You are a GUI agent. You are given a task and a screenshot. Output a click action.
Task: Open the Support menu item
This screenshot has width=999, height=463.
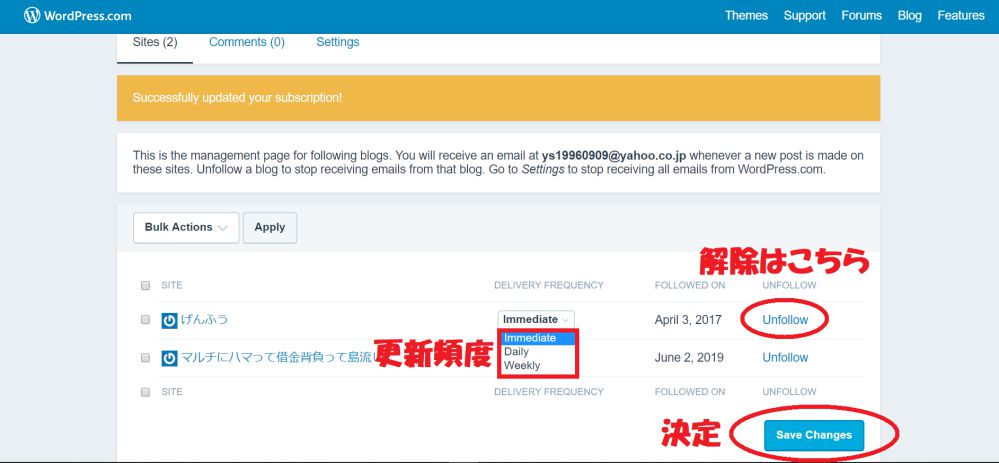805,15
